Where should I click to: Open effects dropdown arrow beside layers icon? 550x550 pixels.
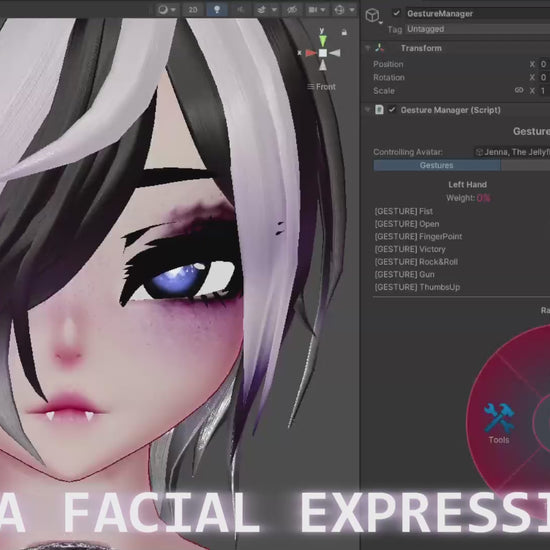(x=274, y=9)
